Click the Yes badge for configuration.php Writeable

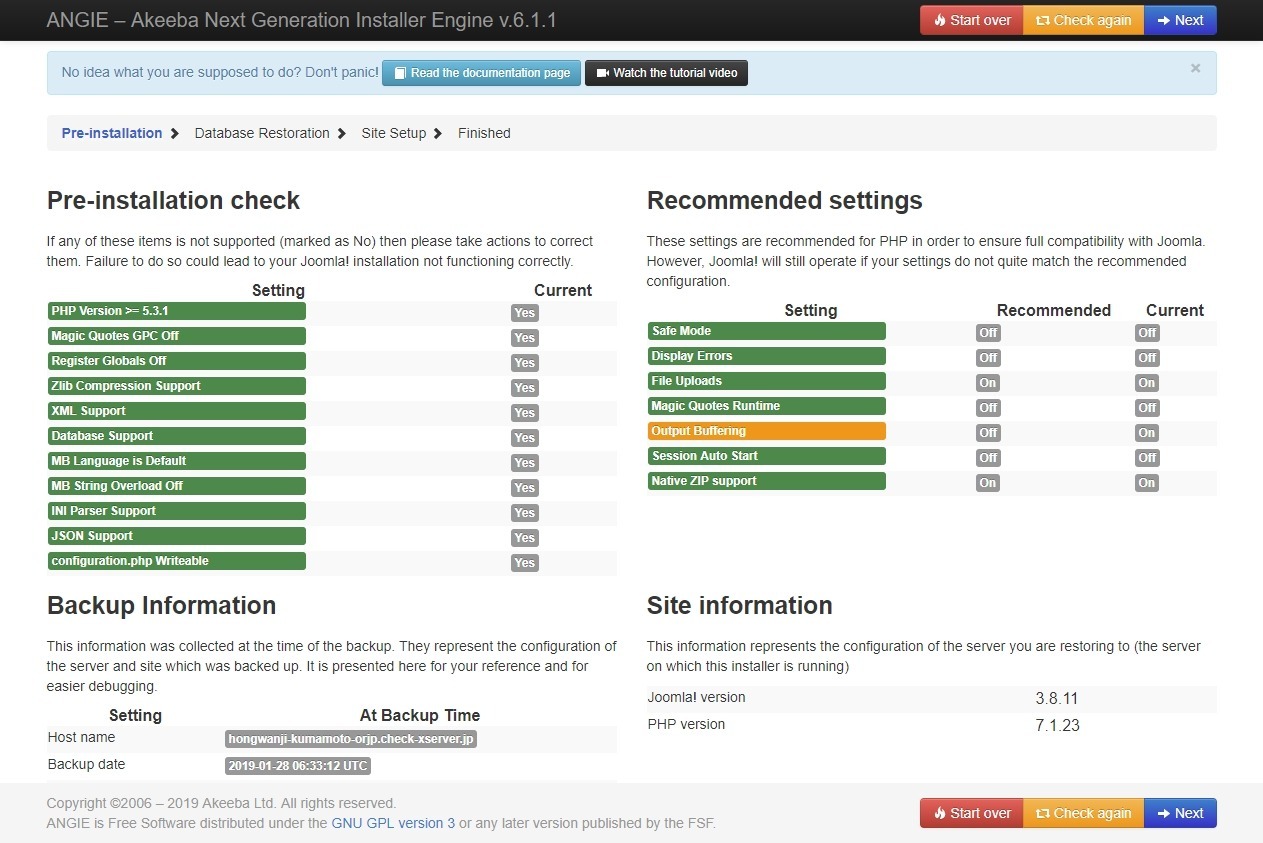click(x=525, y=563)
